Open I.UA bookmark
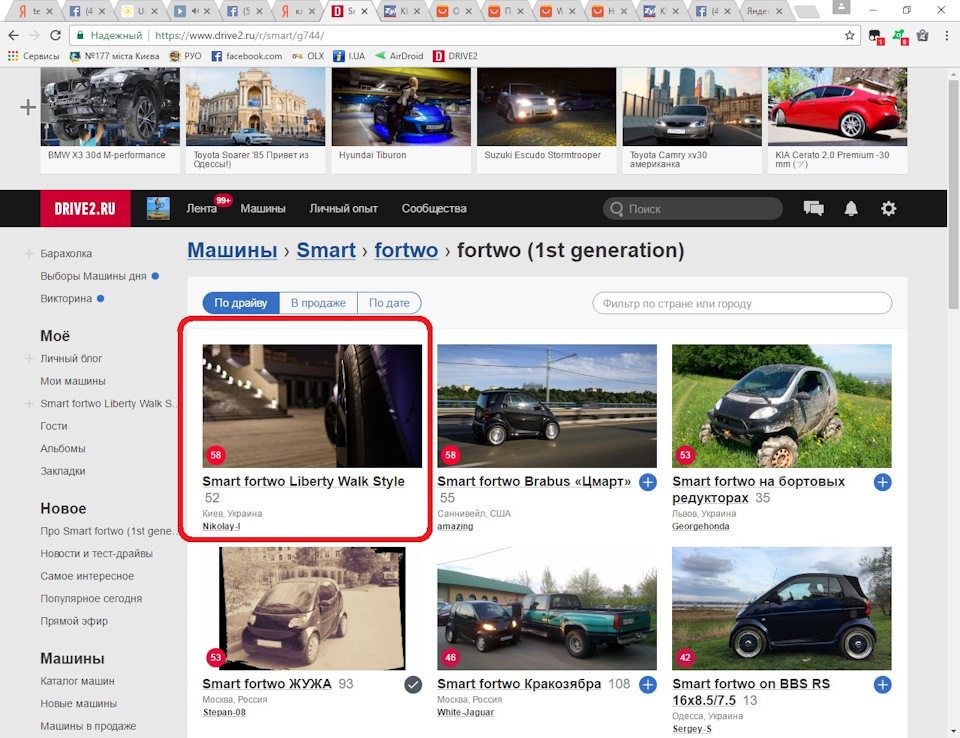This screenshot has height=738, width=960. point(349,56)
